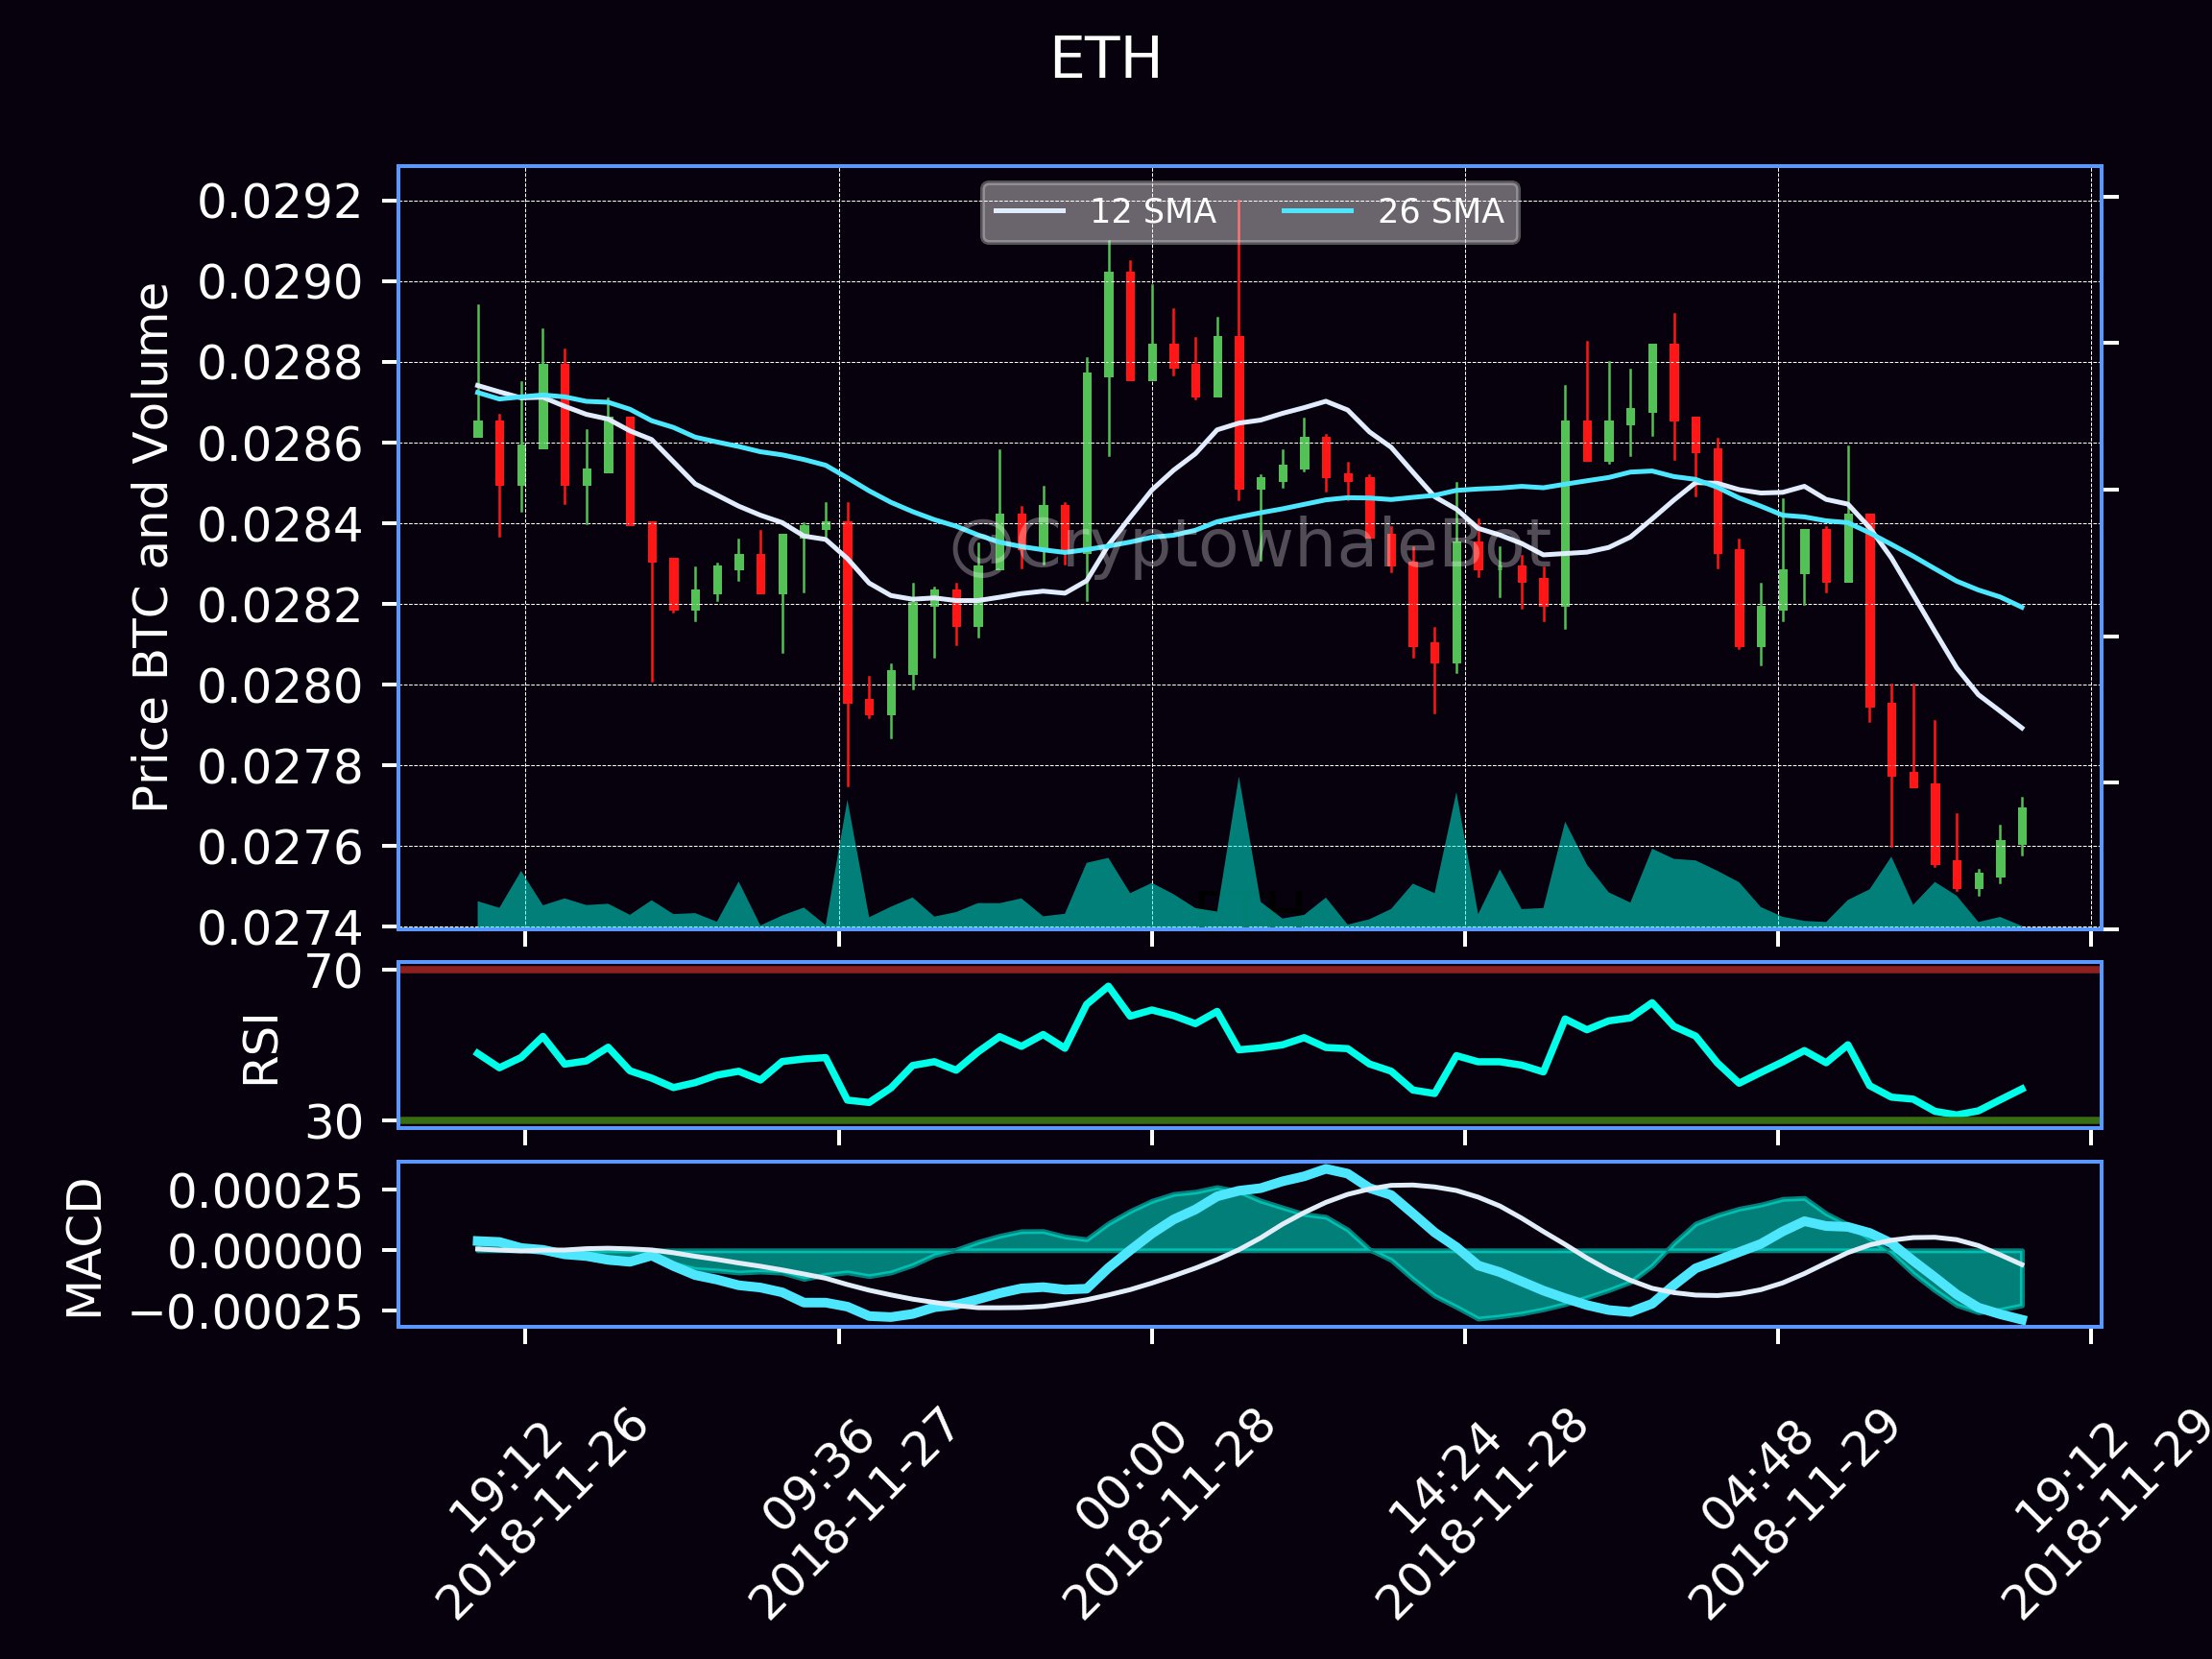Click the 0.0284 price axis label
Viewport: 2212px width, 1659px height.
coord(279,524)
